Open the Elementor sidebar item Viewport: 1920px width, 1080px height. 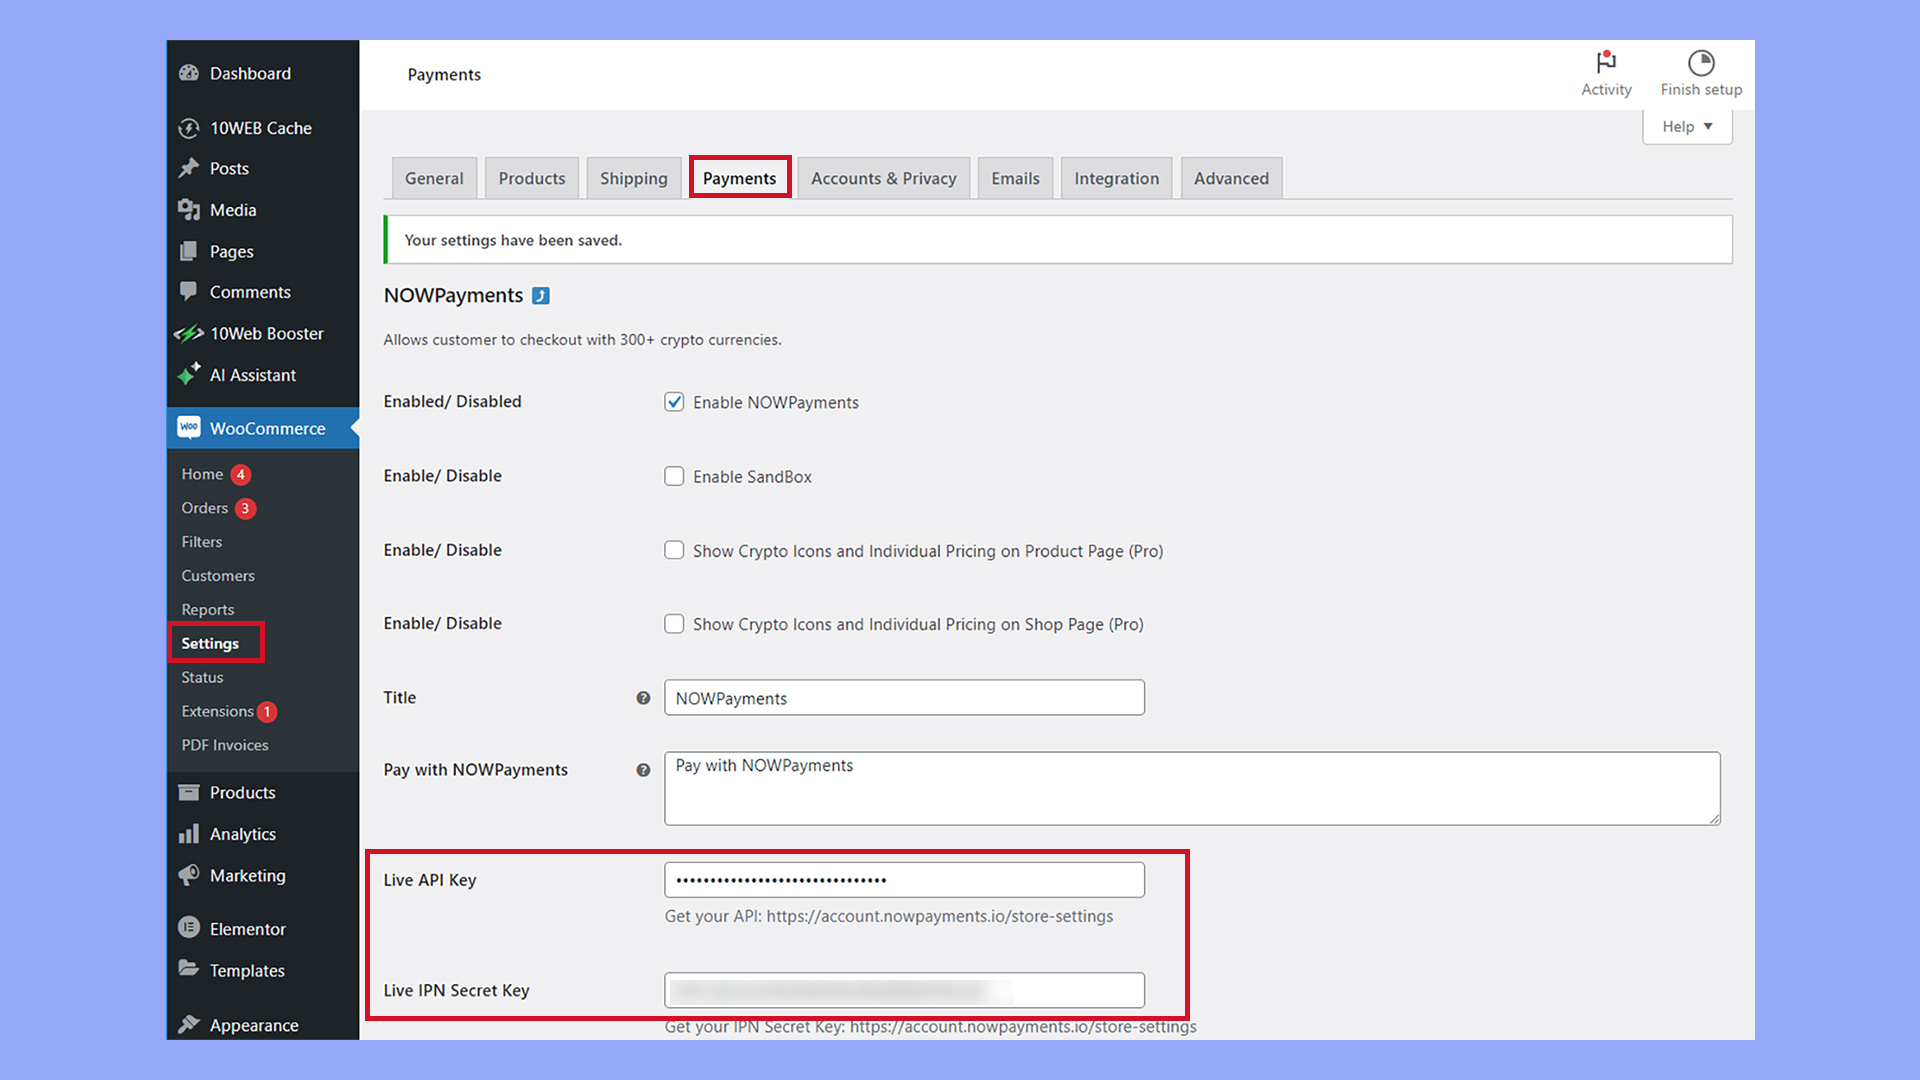pos(247,929)
